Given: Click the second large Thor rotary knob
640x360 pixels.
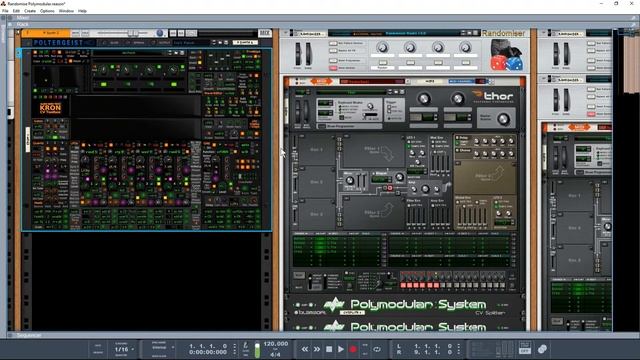Looking at the screenshot, I should click(x=458, y=98).
